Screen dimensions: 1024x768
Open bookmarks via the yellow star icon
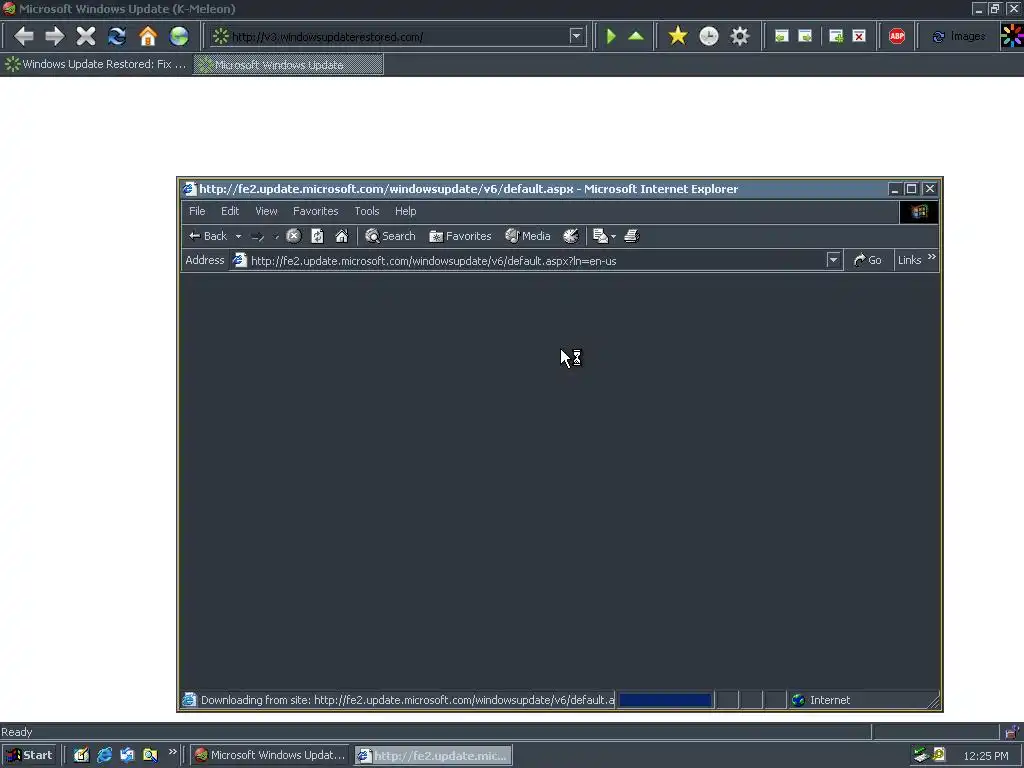click(678, 36)
